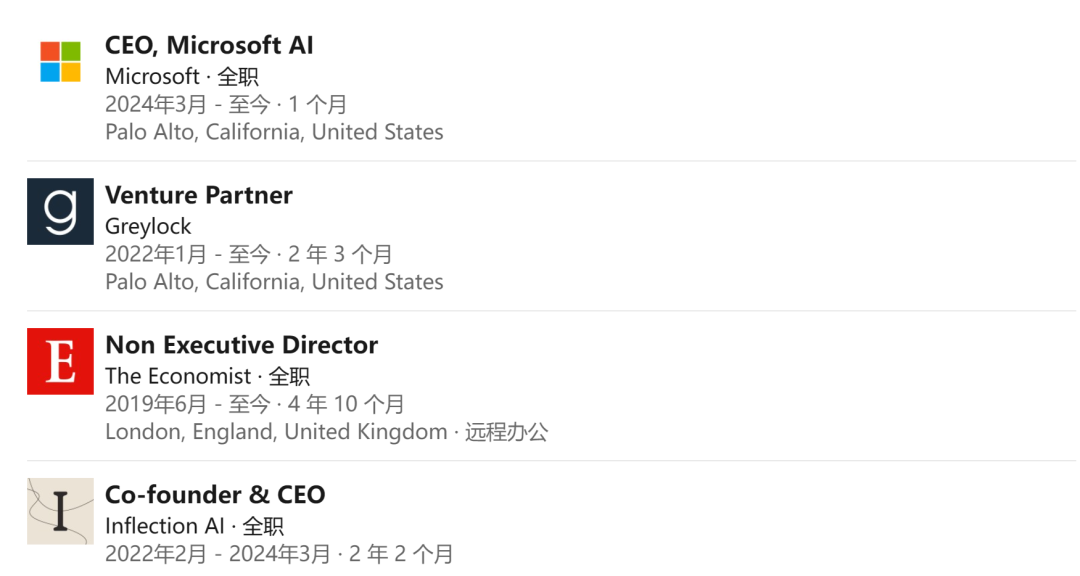This screenshot has width=1080, height=576.
Task: Select the CEO, Microsoft AI title
Action: (x=209, y=45)
